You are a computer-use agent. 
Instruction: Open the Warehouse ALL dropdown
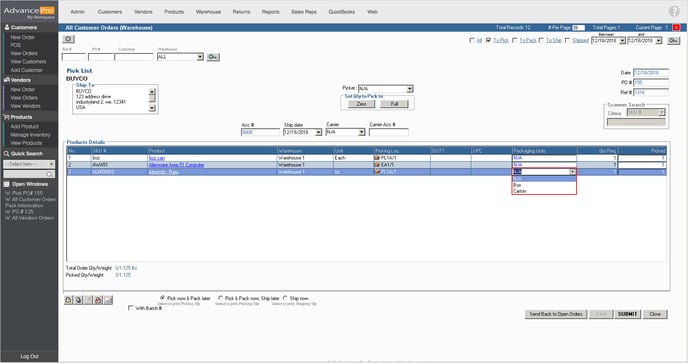tap(200, 57)
